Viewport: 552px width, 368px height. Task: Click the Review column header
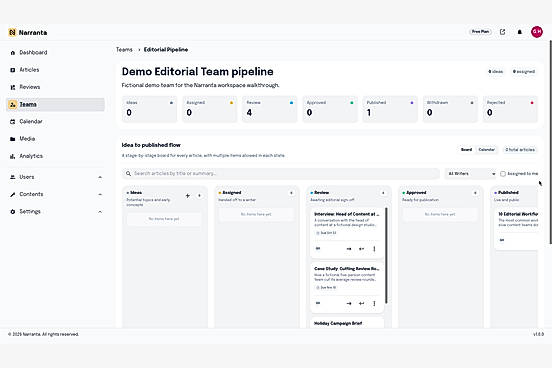click(x=321, y=193)
